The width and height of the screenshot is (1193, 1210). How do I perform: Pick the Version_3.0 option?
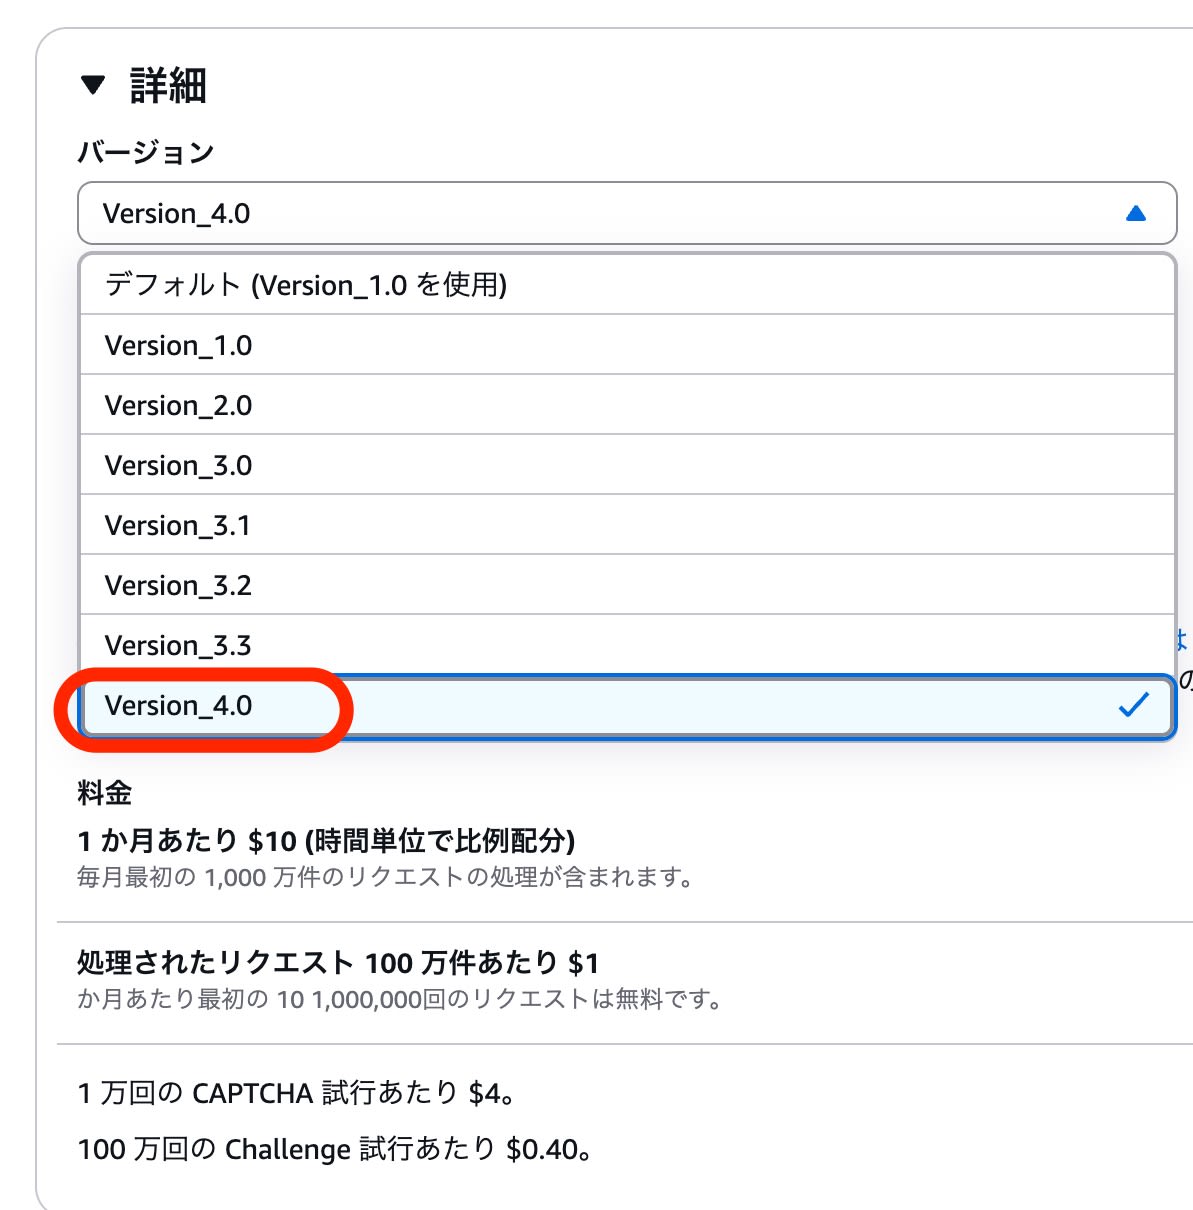point(178,466)
